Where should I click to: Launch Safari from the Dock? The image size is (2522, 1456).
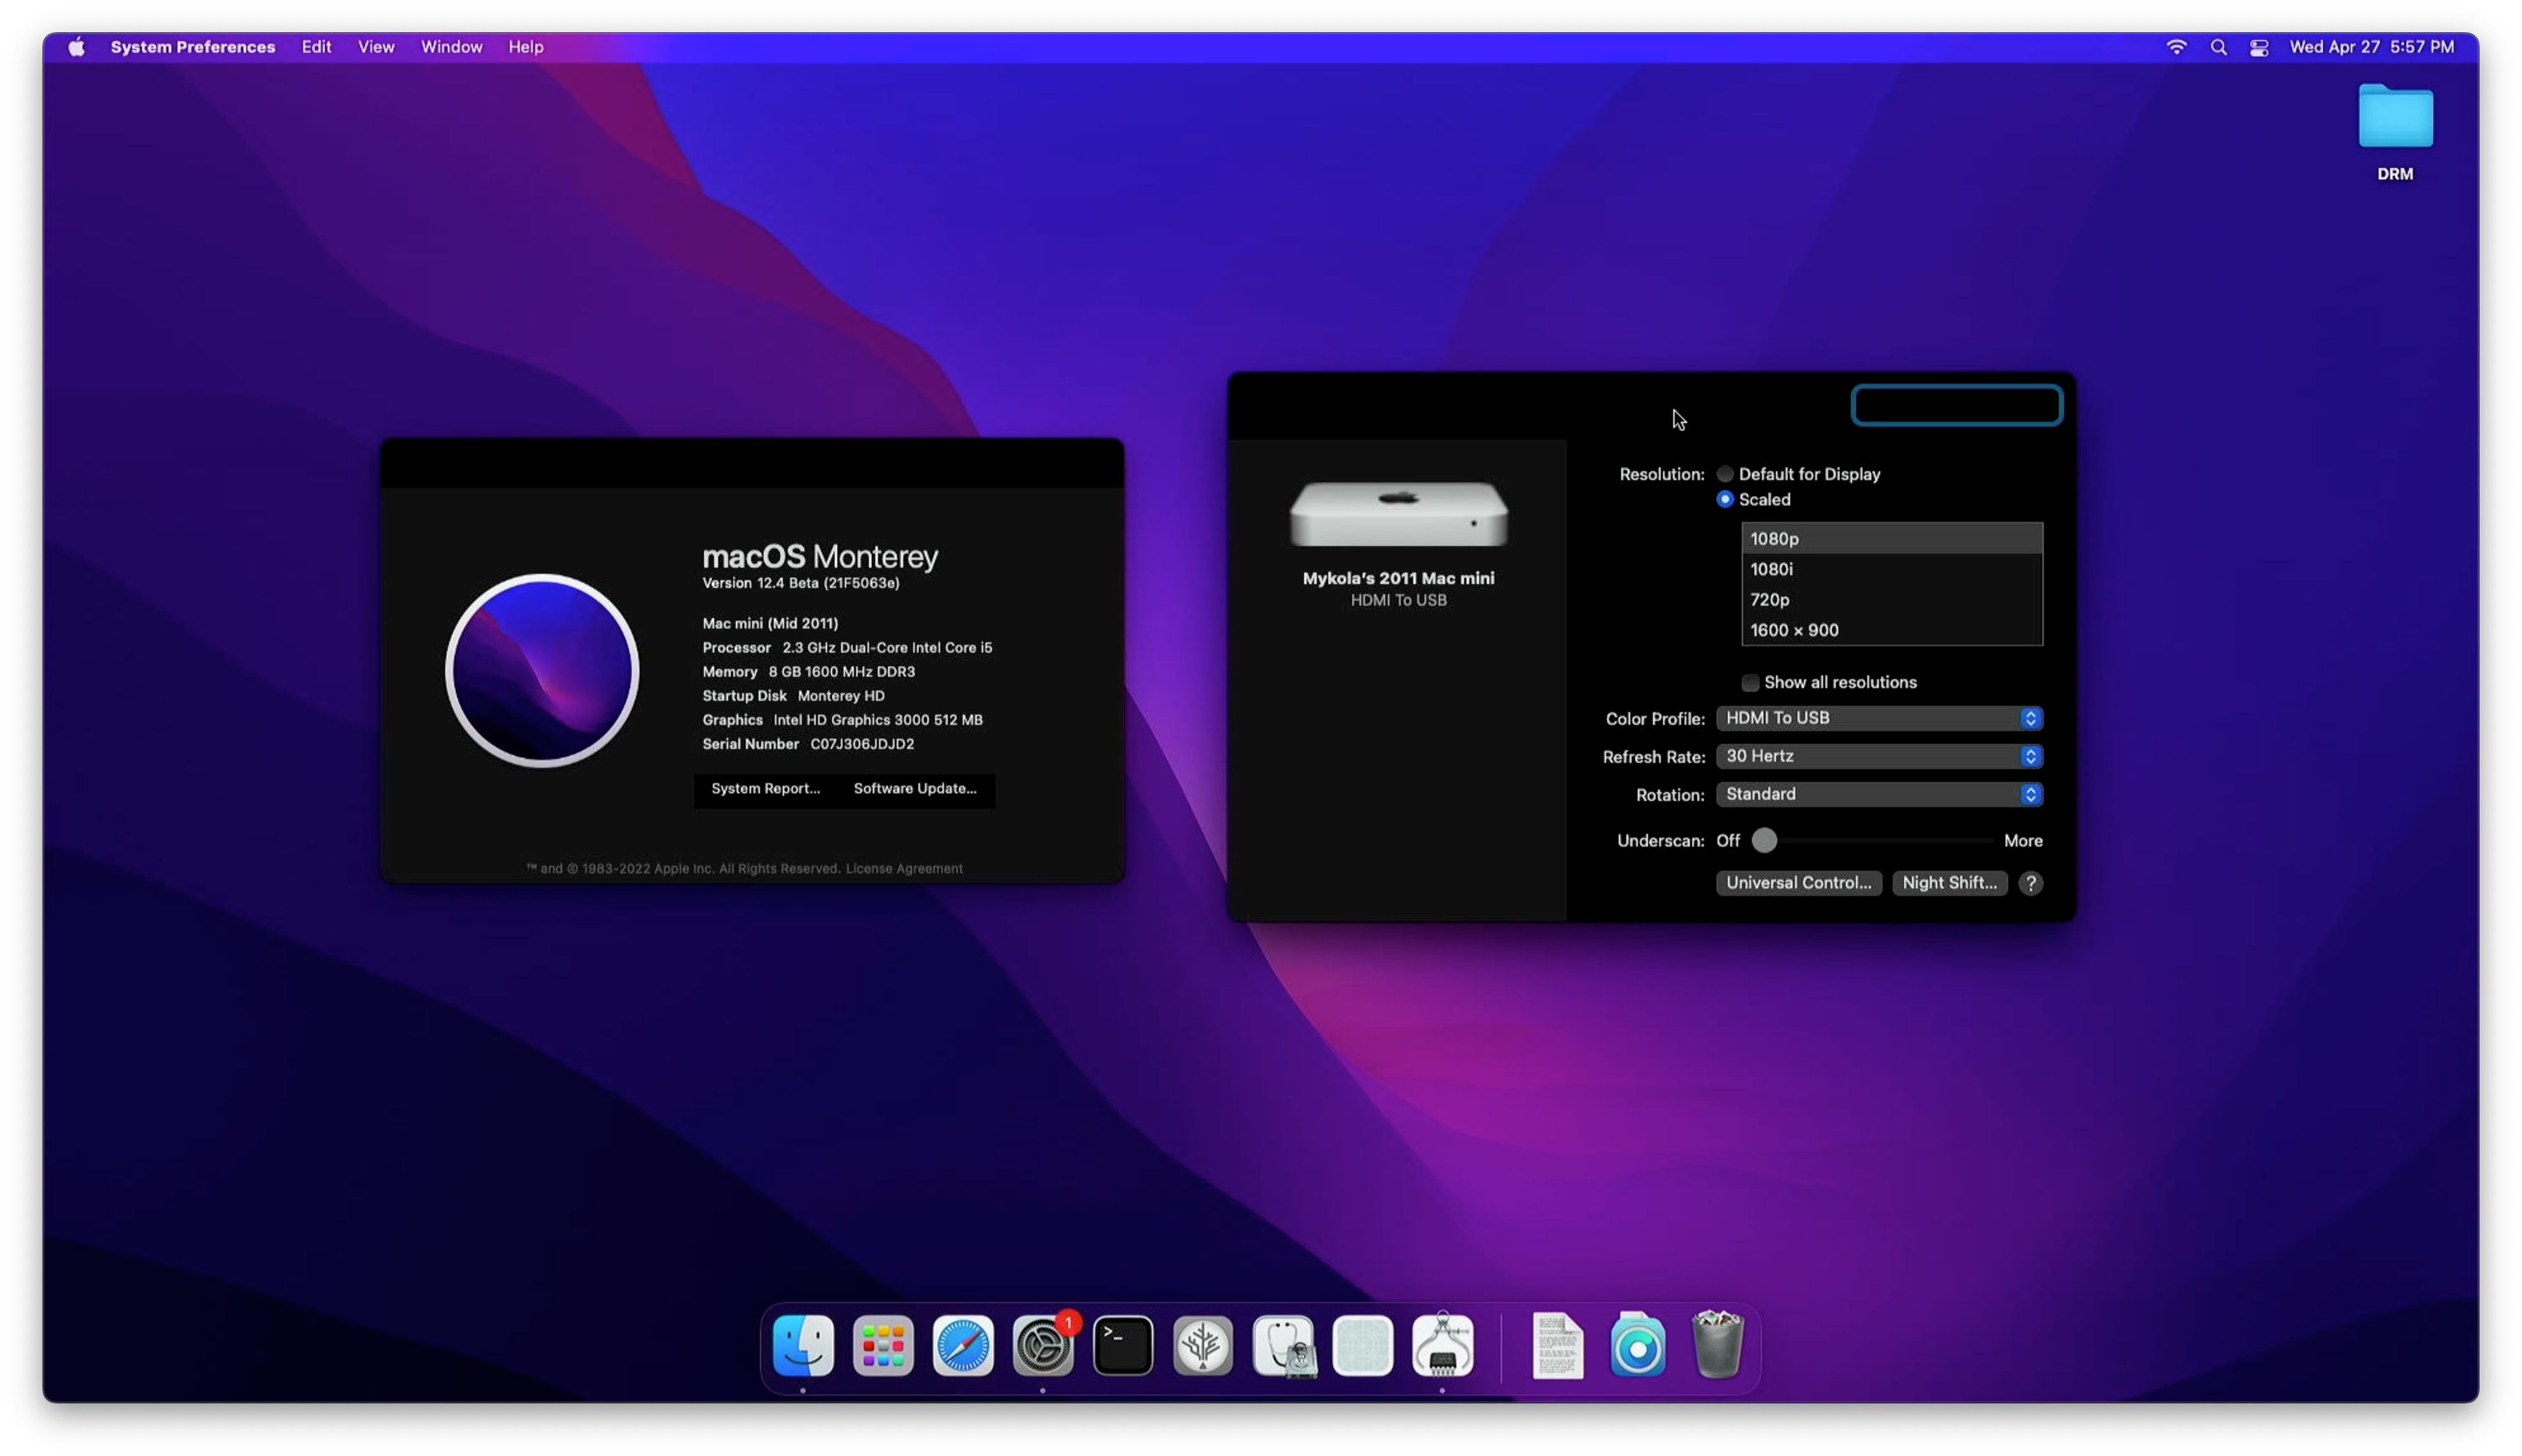pos(963,1345)
